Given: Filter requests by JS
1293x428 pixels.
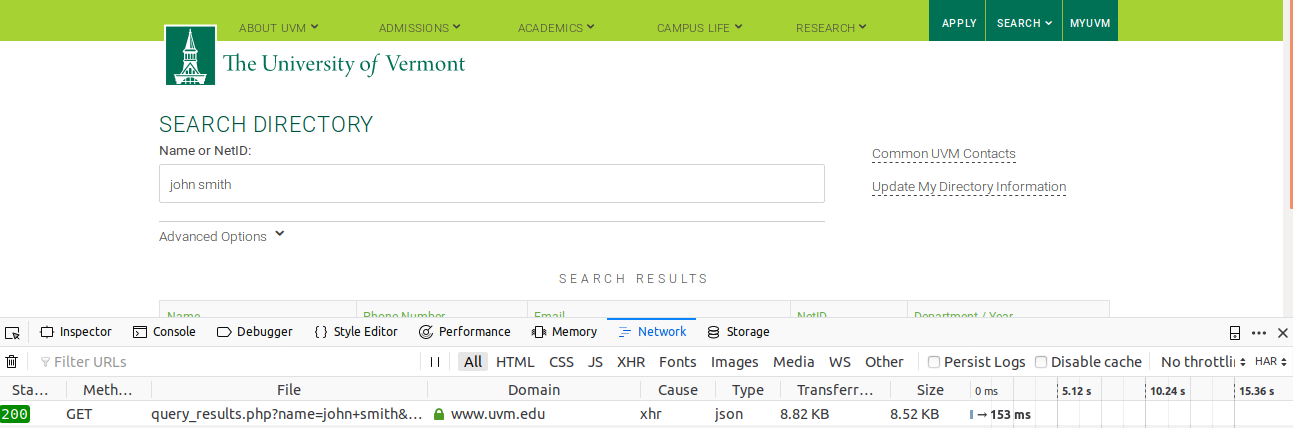Looking at the screenshot, I should (595, 362).
